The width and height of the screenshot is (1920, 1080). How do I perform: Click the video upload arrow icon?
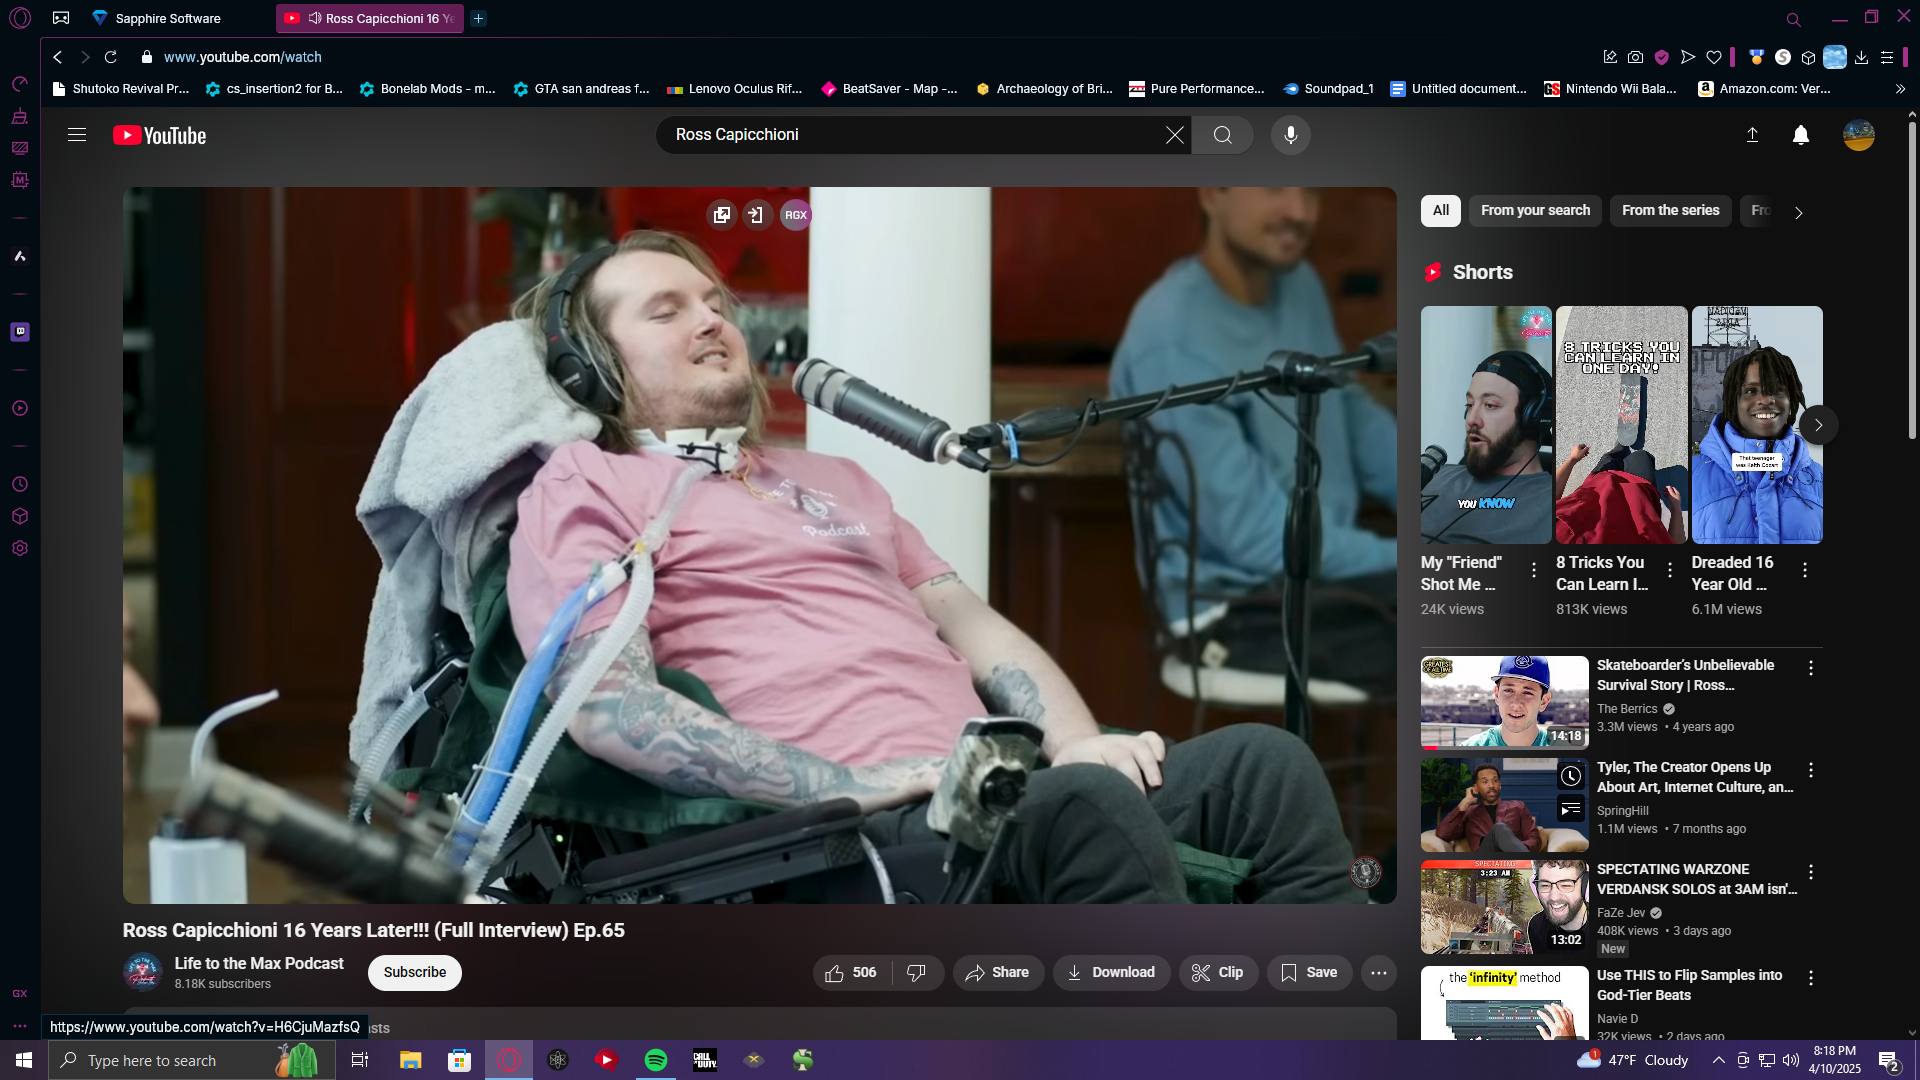pos(1752,135)
